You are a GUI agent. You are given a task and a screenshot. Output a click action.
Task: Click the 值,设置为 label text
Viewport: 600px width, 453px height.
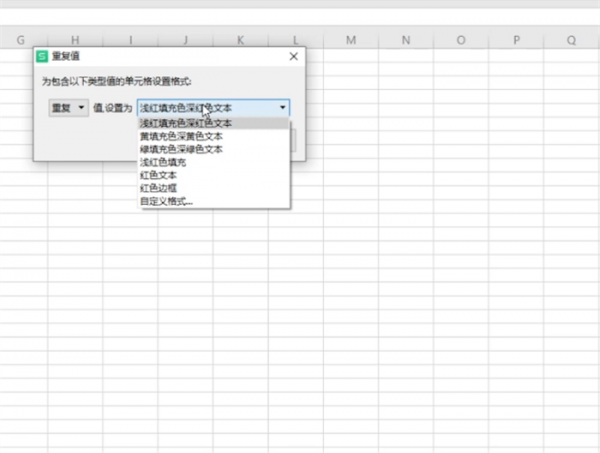(x=112, y=108)
